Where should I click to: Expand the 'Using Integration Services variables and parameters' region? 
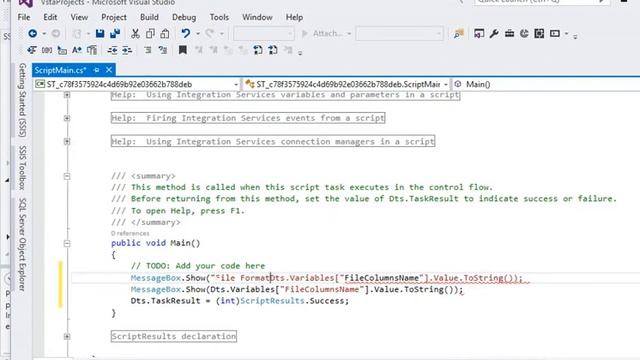(x=67, y=95)
